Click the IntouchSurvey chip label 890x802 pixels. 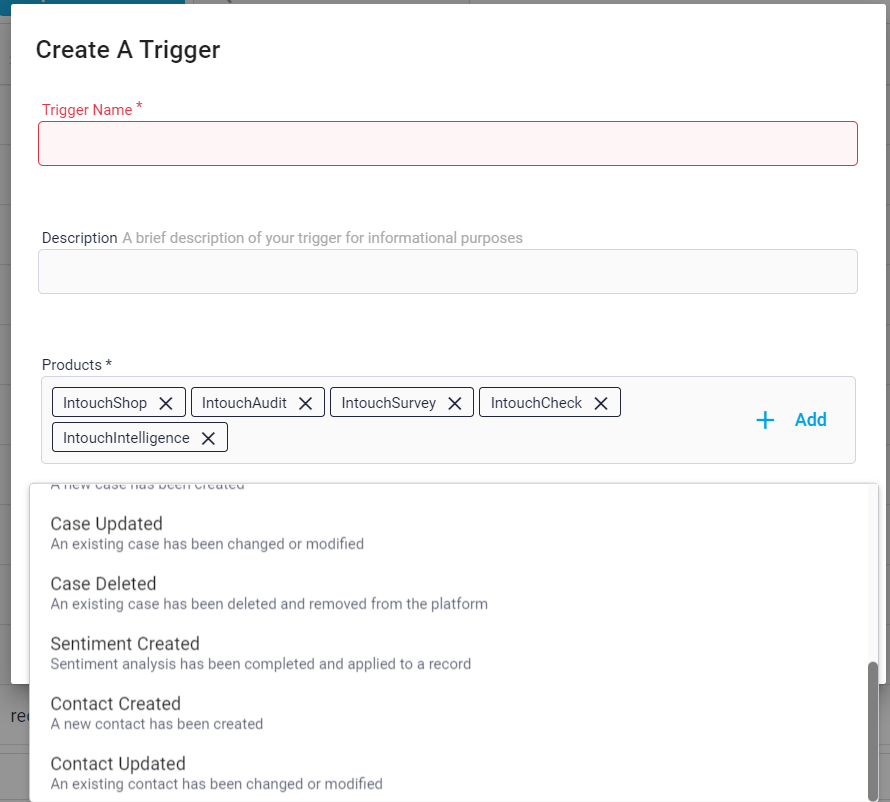[x=389, y=403]
